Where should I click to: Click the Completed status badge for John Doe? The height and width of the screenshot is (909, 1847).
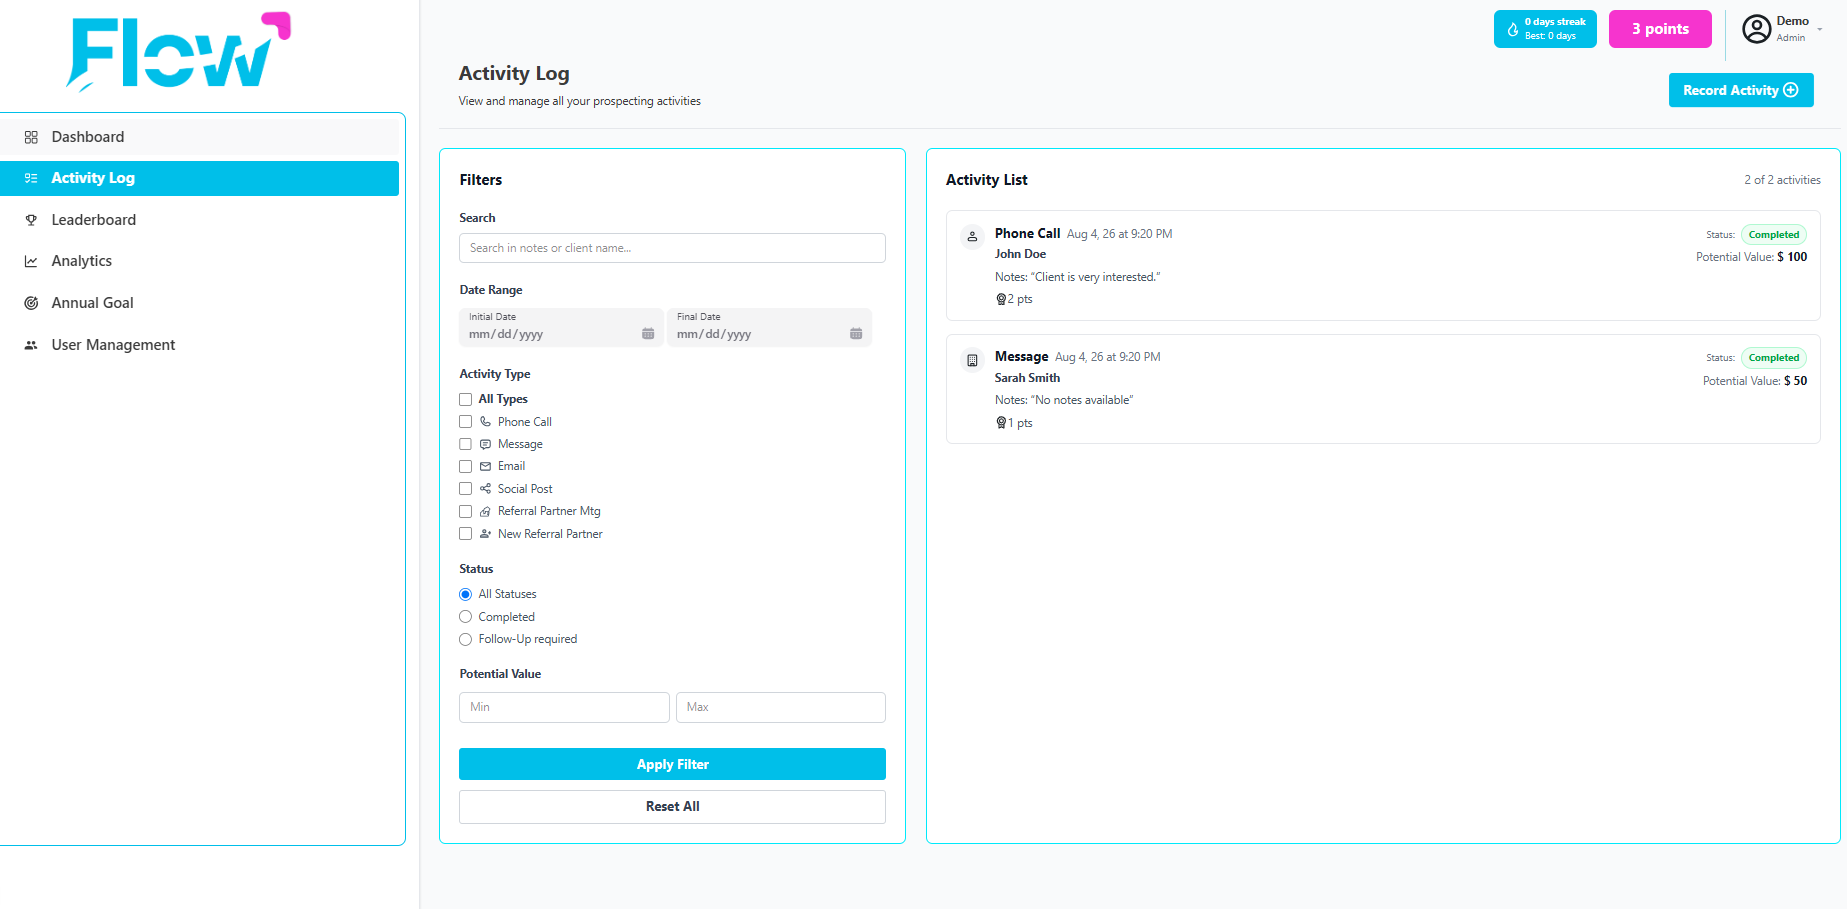click(x=1774, y=235)
